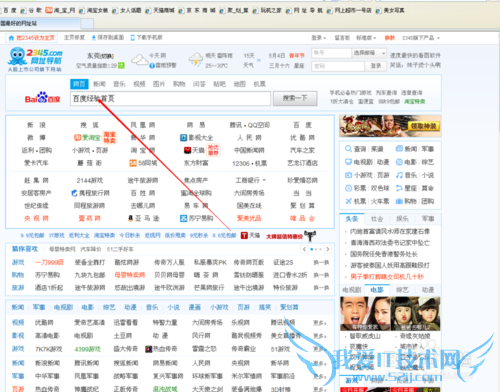Click the orange 爱淘宝 icon
The width and height of the screenshot is (500, 392).
[x=77, y=137]
